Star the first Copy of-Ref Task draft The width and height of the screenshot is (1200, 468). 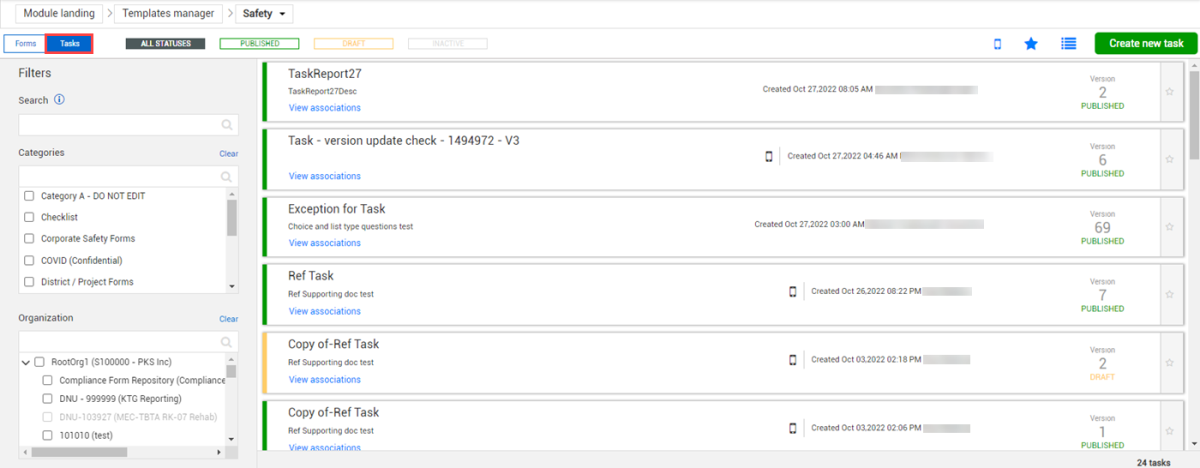1169,364
